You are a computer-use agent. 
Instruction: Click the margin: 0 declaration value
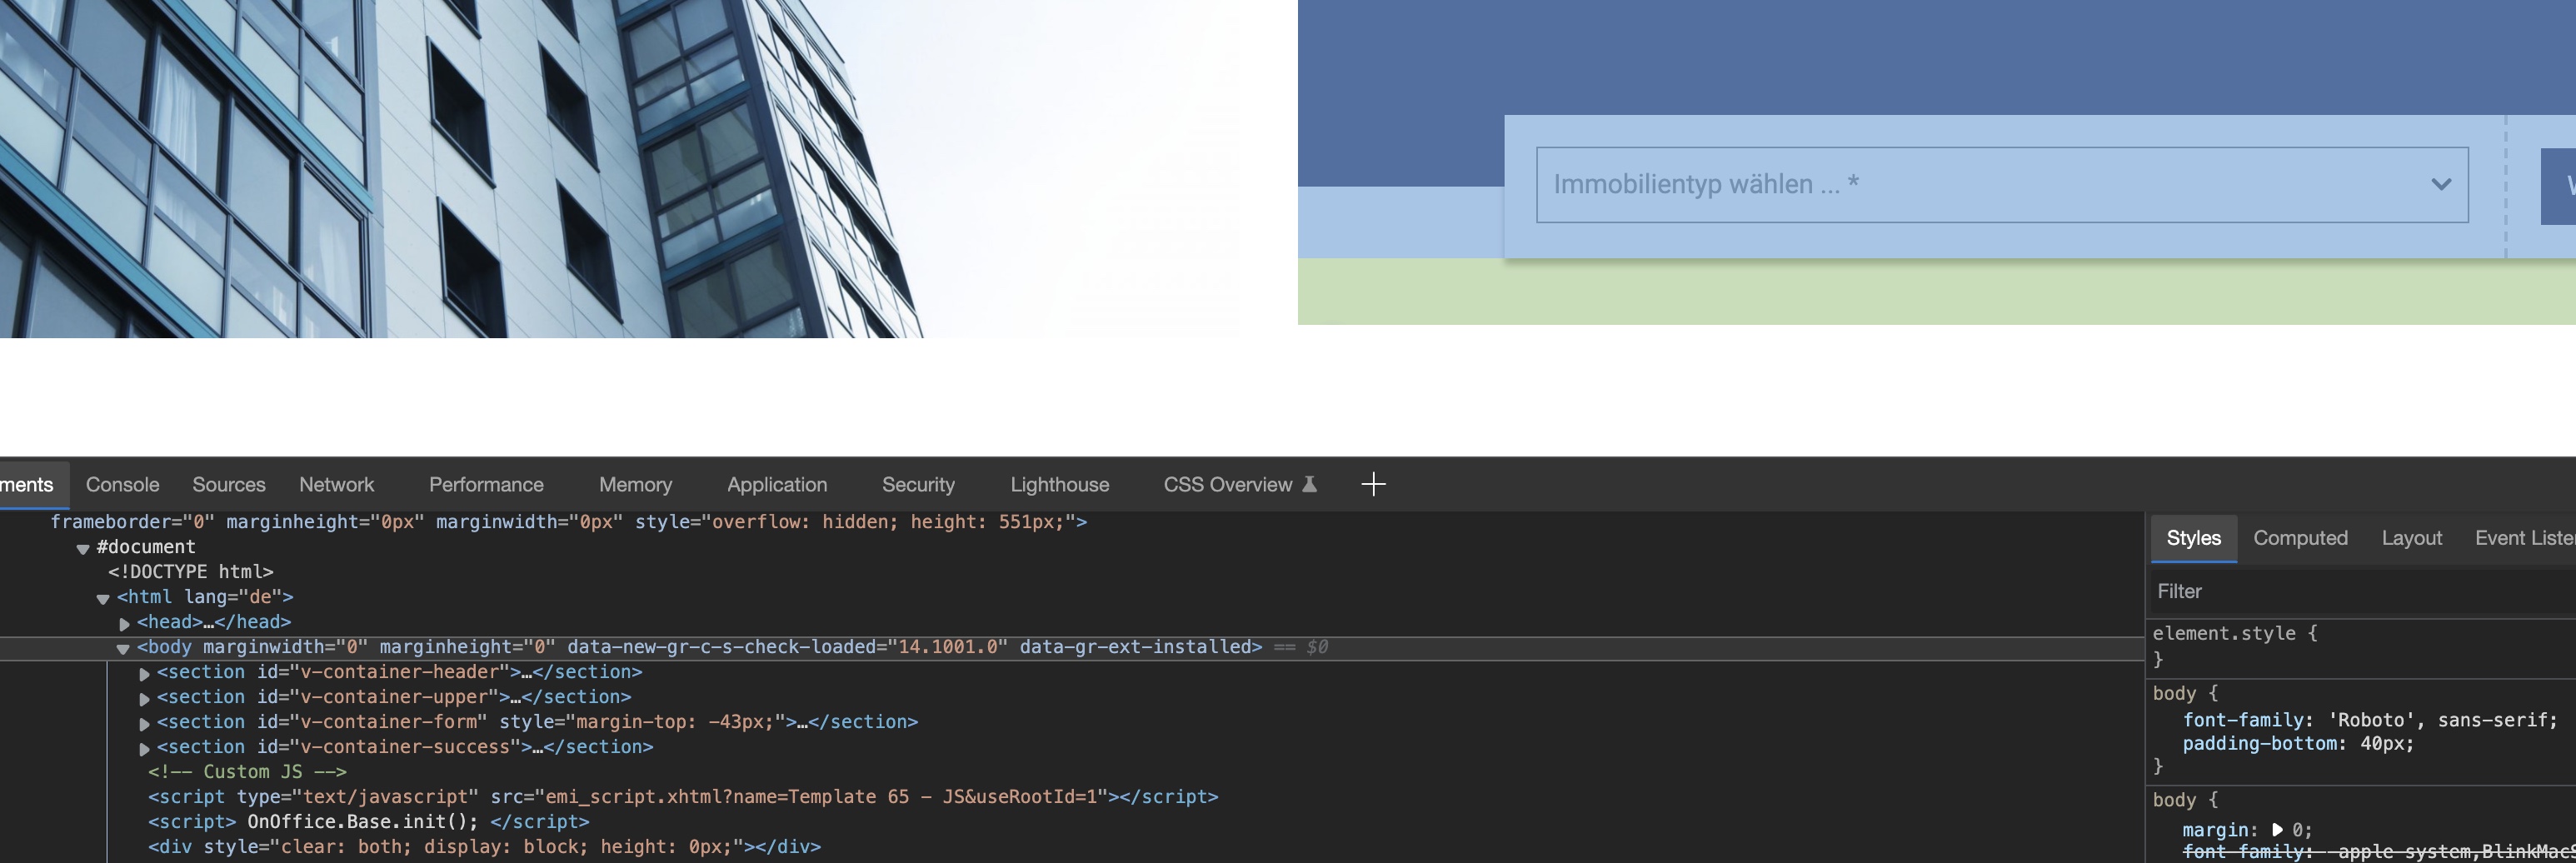2301,830
